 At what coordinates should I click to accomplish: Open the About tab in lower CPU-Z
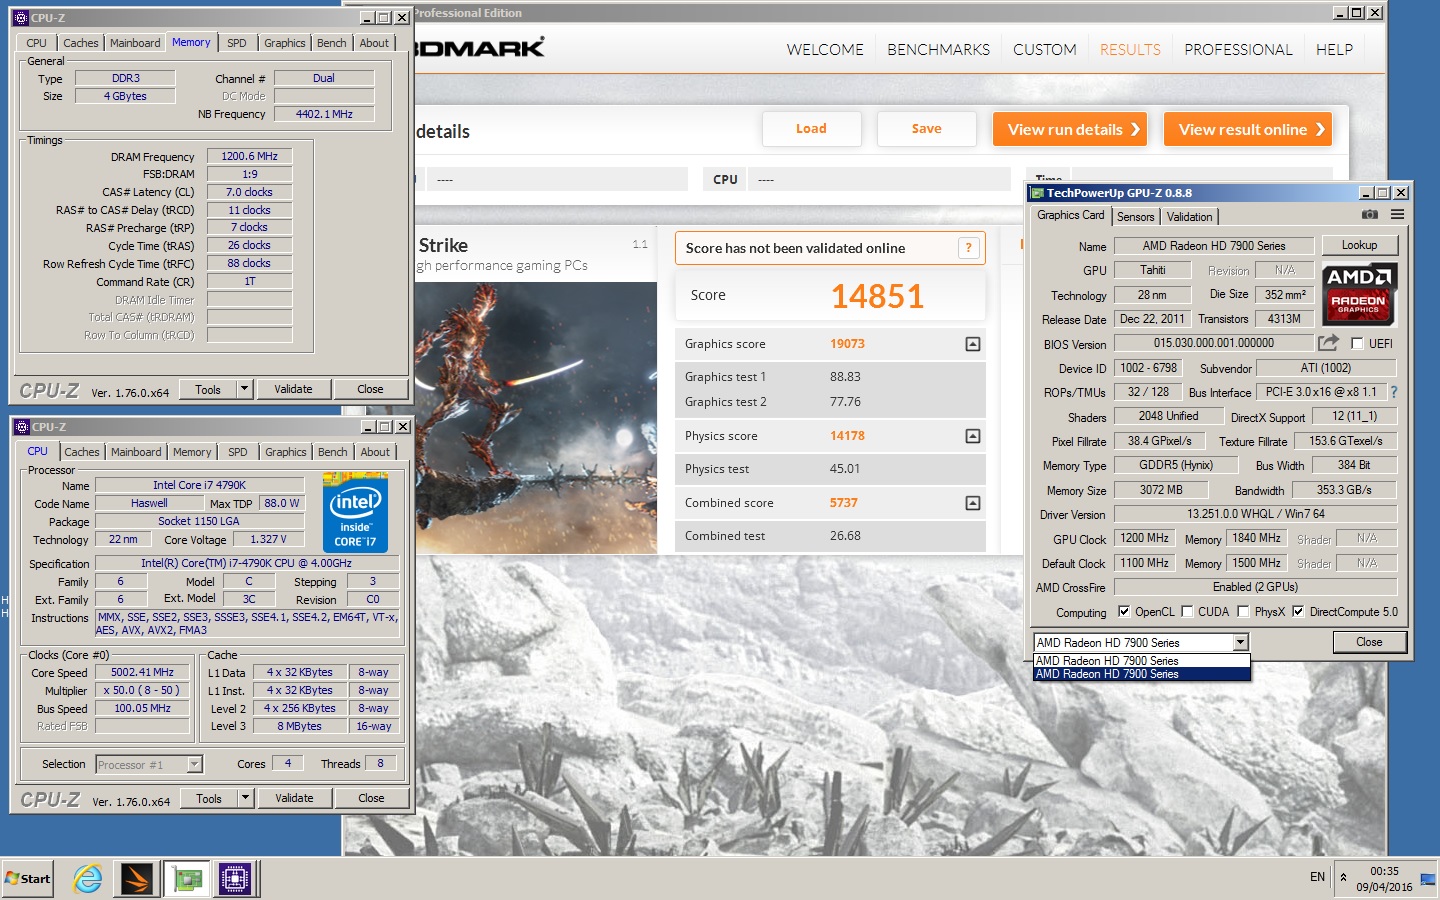pyautogui.click(x=375, y=452)
